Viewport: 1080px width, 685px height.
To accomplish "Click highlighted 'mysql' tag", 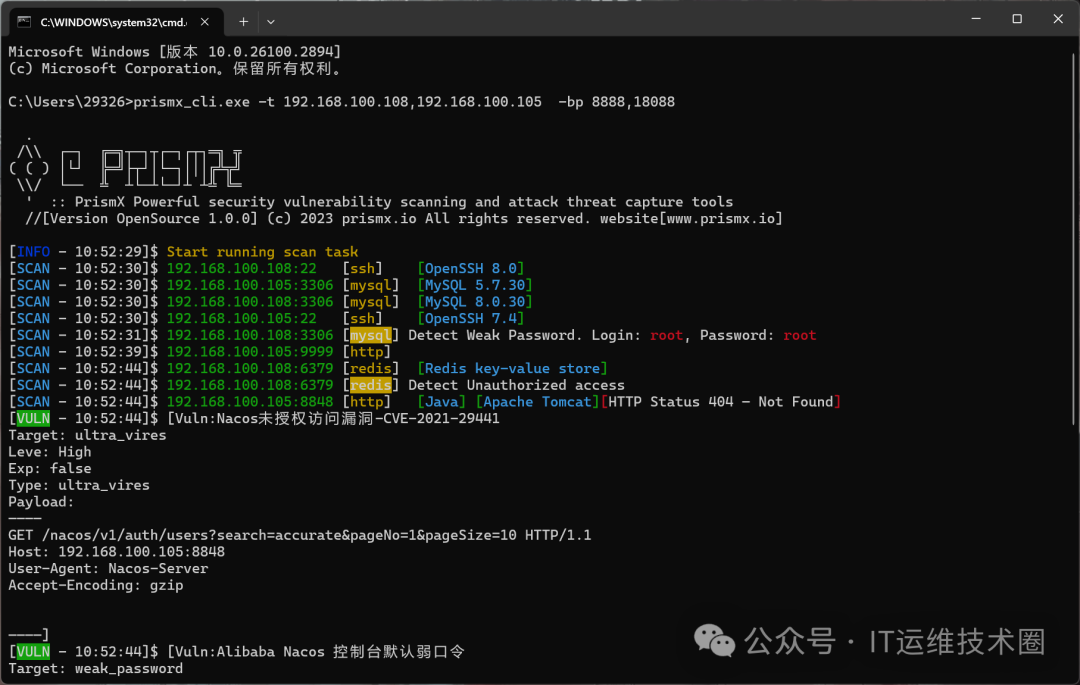I will 371,335.
